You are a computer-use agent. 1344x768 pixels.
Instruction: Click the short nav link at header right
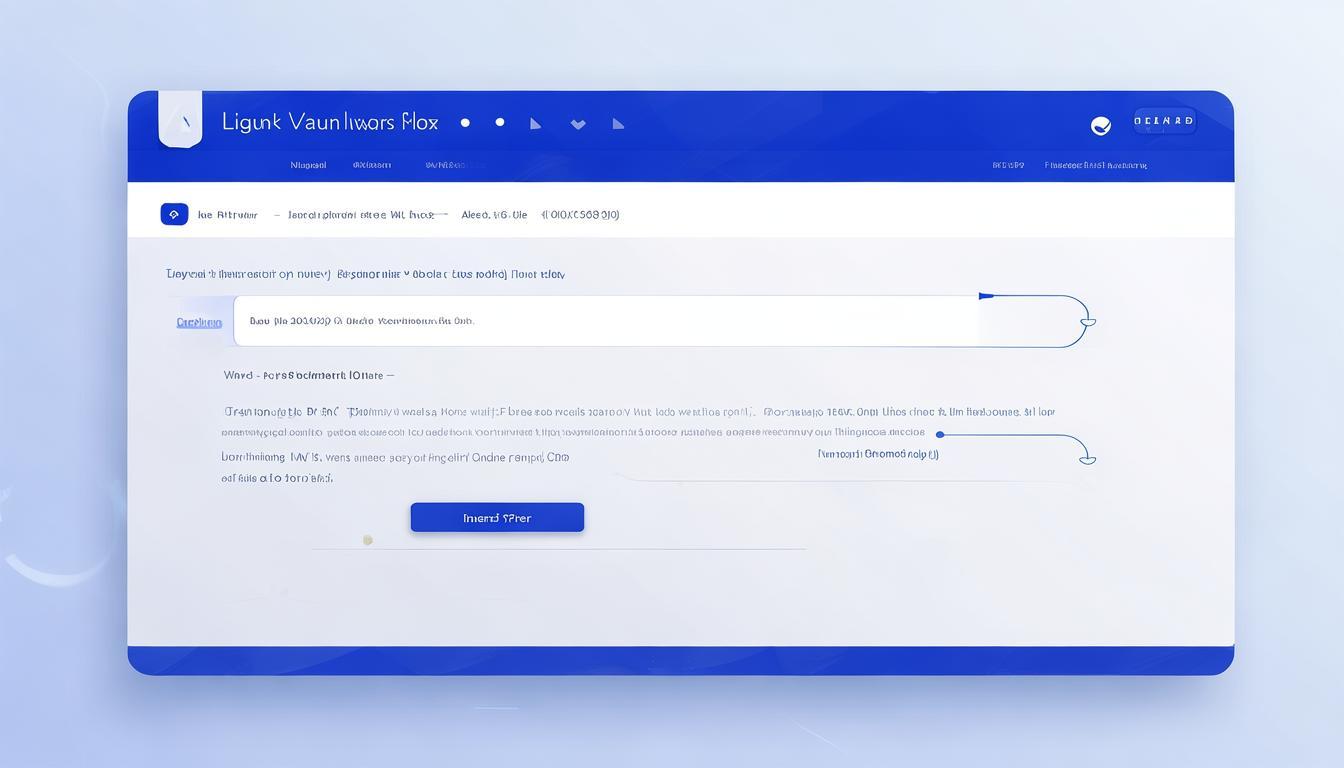[x=1008, y=165]
